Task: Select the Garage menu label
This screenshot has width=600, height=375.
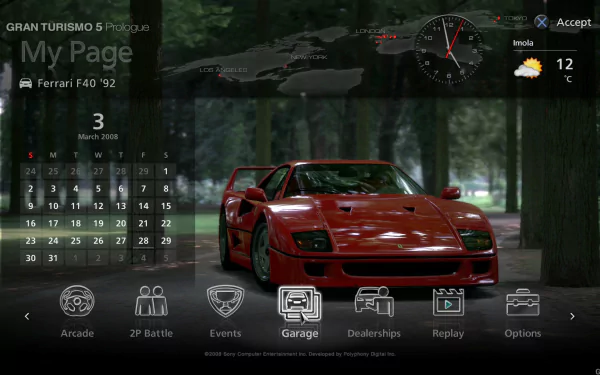Action: coord(300,333)
